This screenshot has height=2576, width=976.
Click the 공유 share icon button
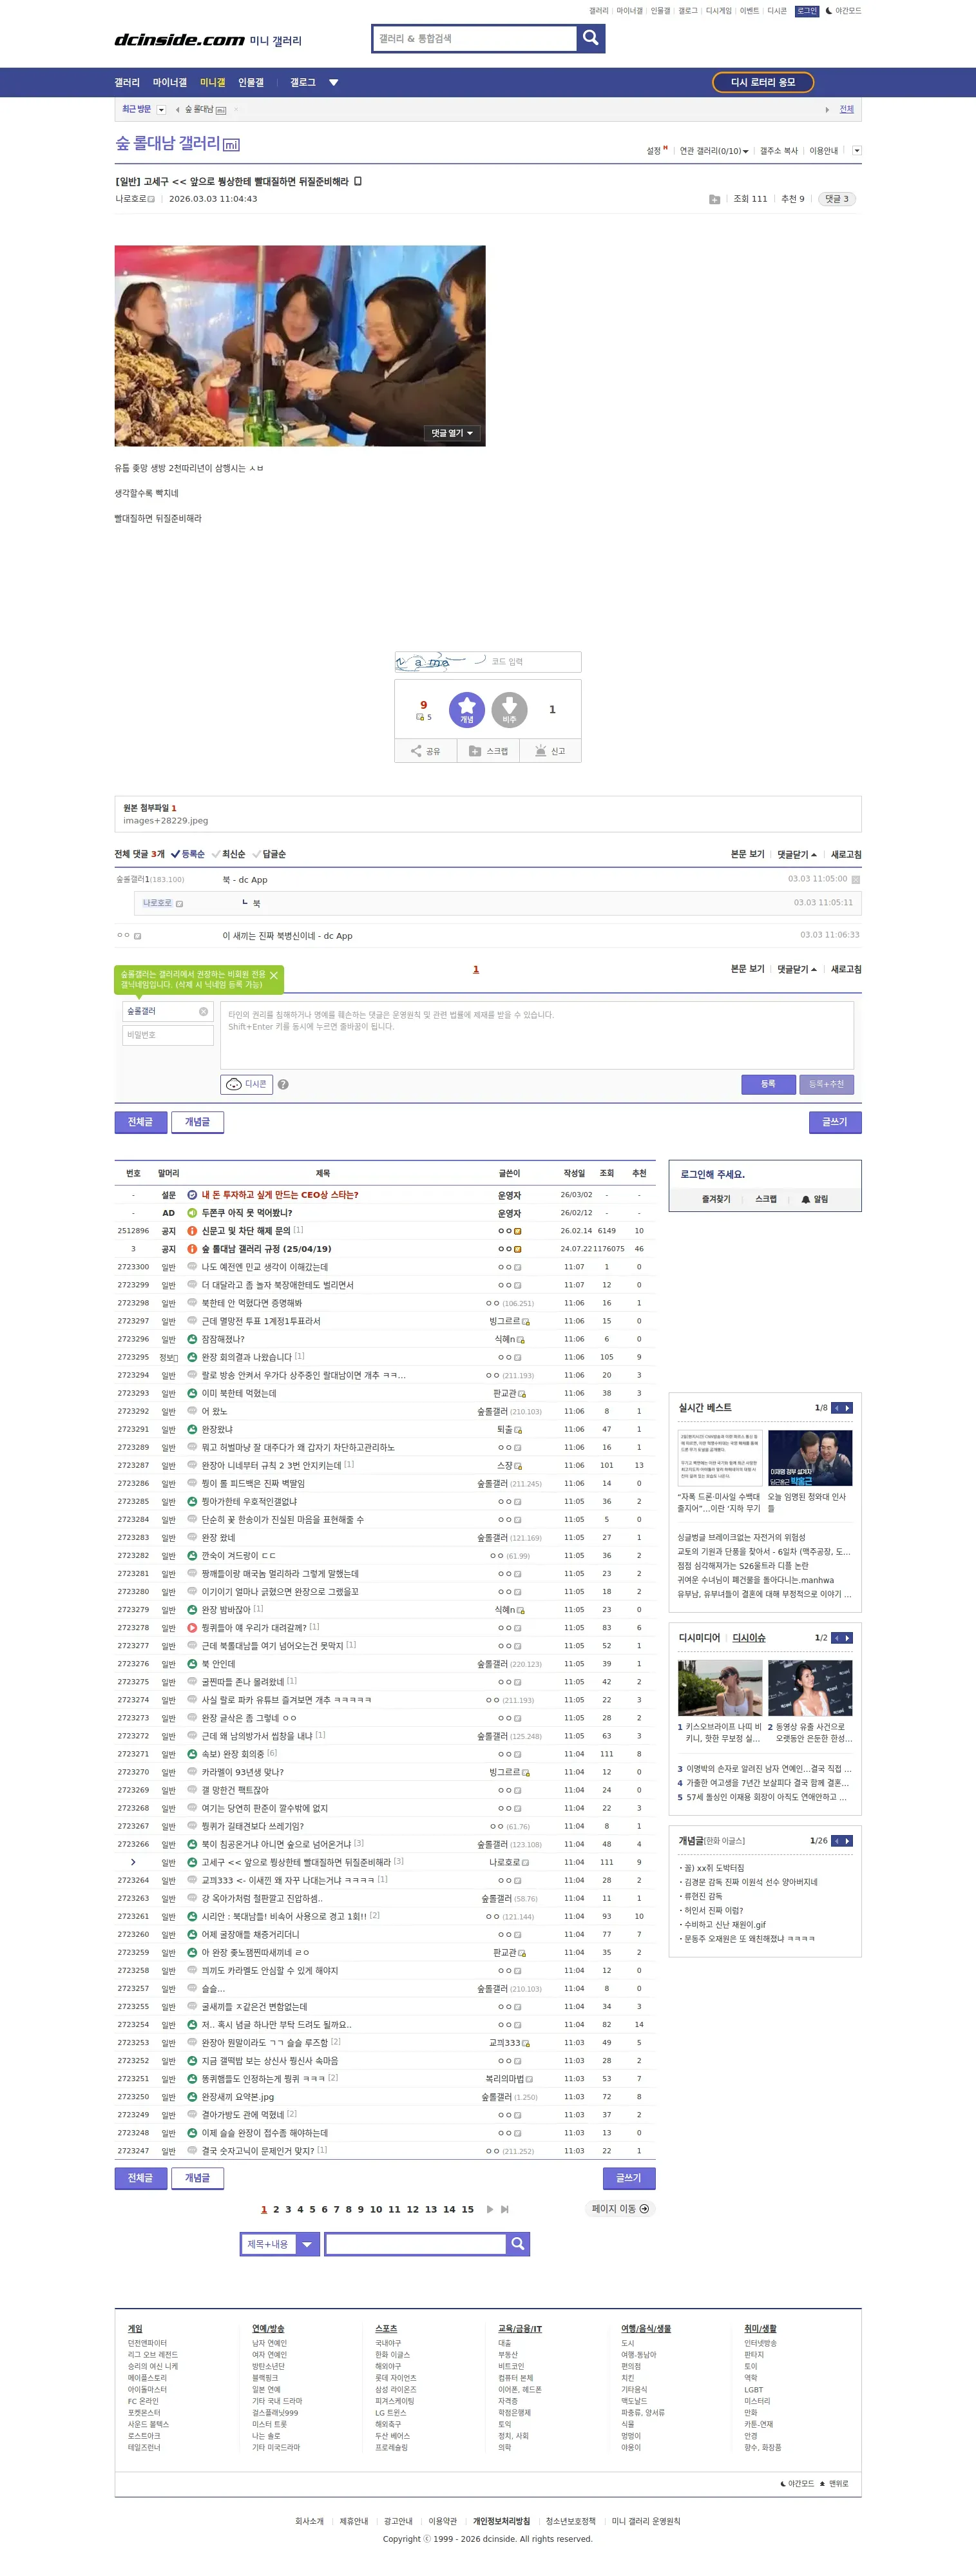pos(425,751)
